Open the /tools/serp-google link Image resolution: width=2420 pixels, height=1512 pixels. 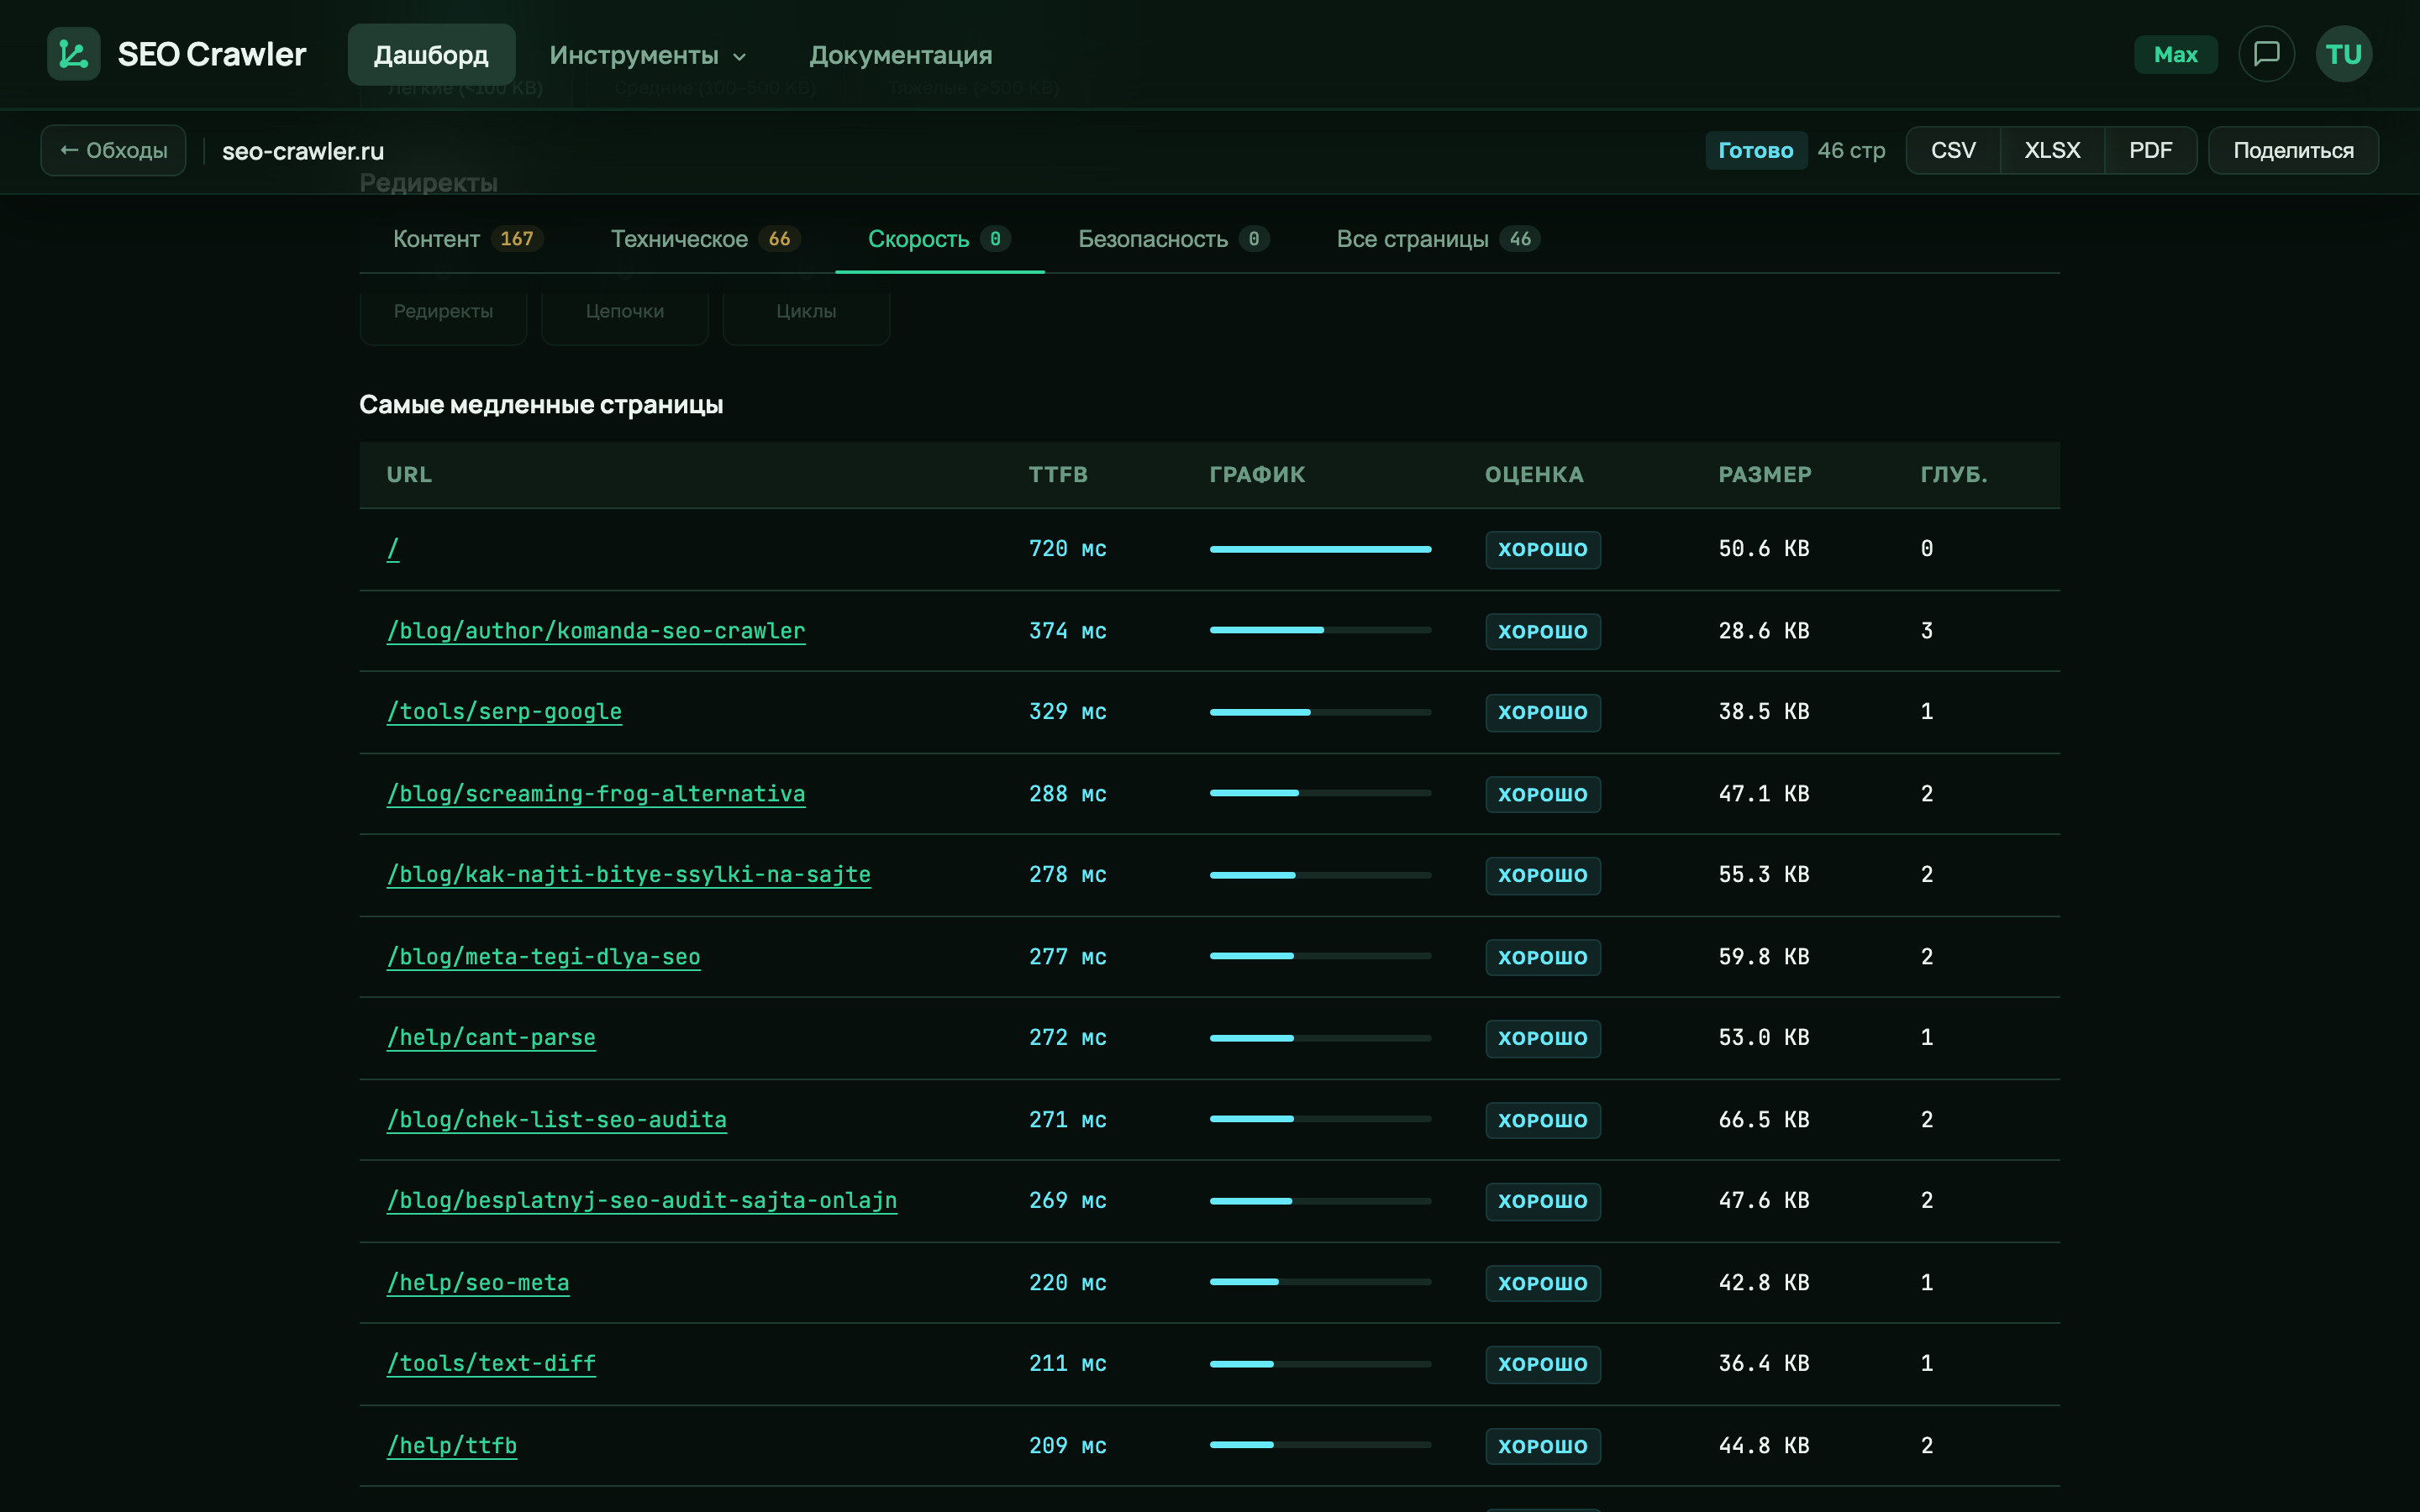click(504, 712)
